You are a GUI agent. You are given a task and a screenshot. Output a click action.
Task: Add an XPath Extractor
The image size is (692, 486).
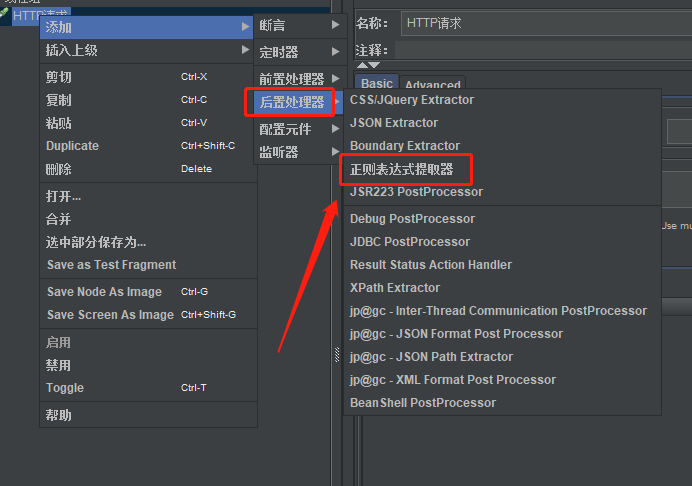[x=502, y=288]
